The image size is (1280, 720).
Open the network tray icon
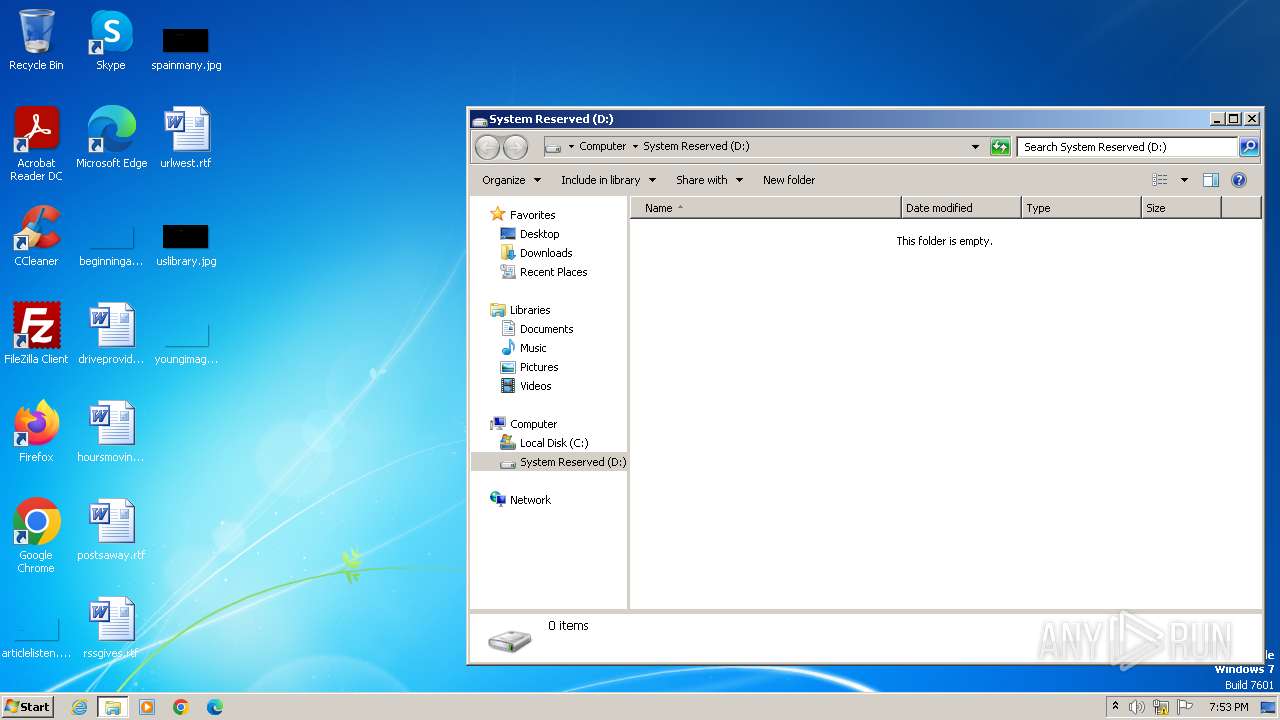click(x=1161, y=707)
